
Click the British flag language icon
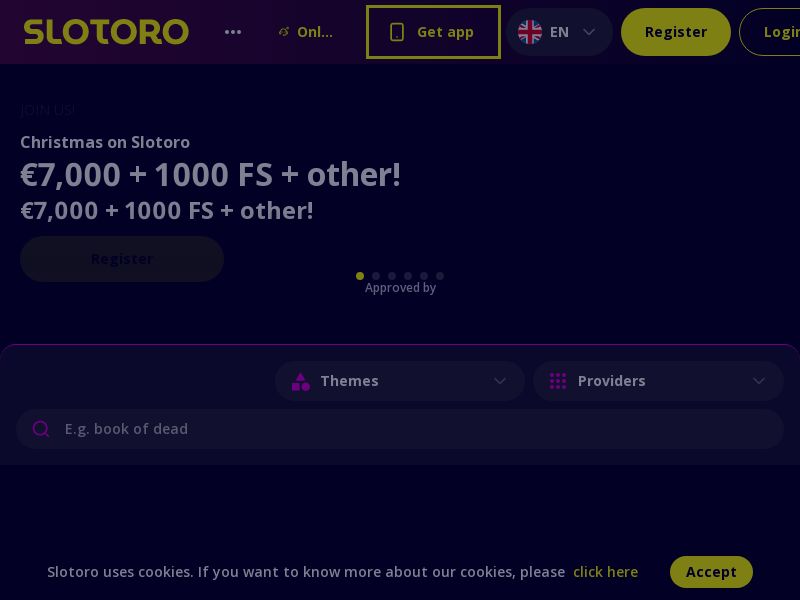point(530,32)
